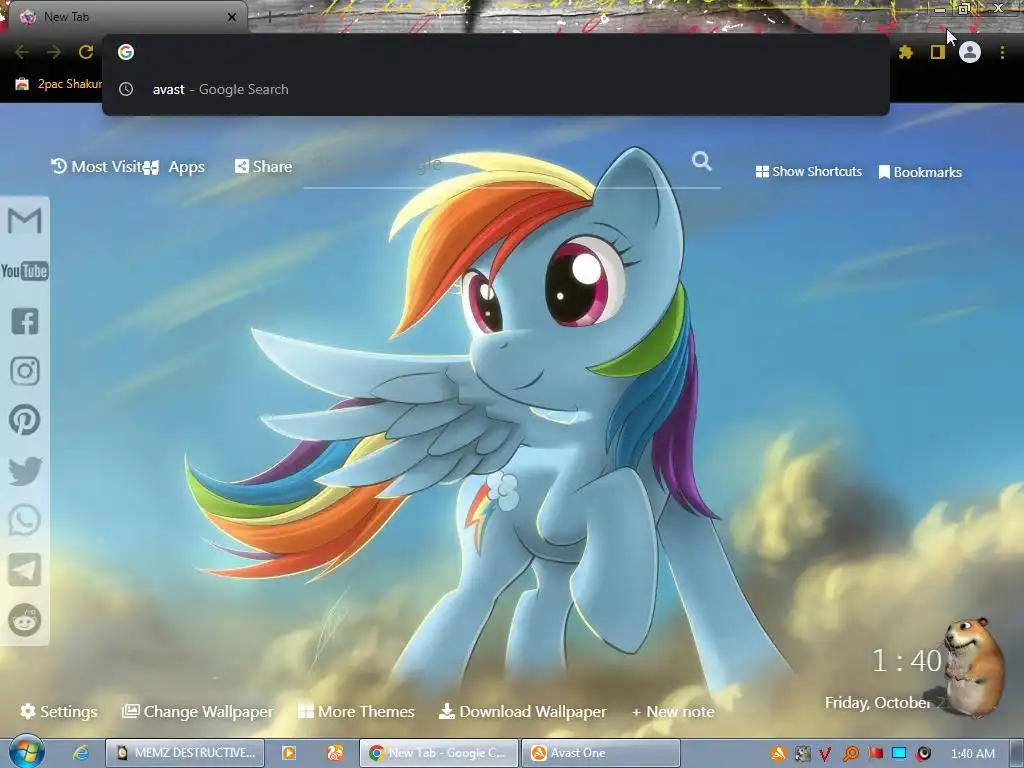Switch to MEMZ DESTRUCTIVE taskbar window
Image resolution: width=1024 pixels, height=768 pixels.
(185, 753)
